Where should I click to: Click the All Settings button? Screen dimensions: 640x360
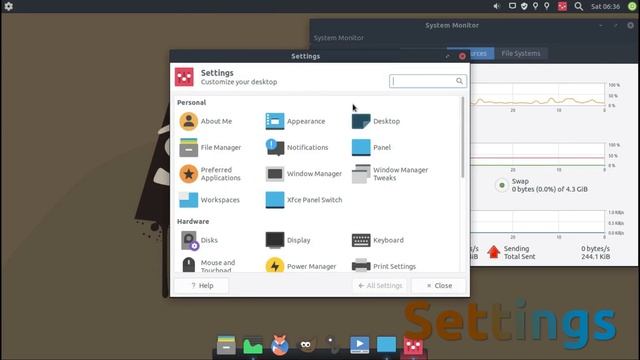coord(380,286)
